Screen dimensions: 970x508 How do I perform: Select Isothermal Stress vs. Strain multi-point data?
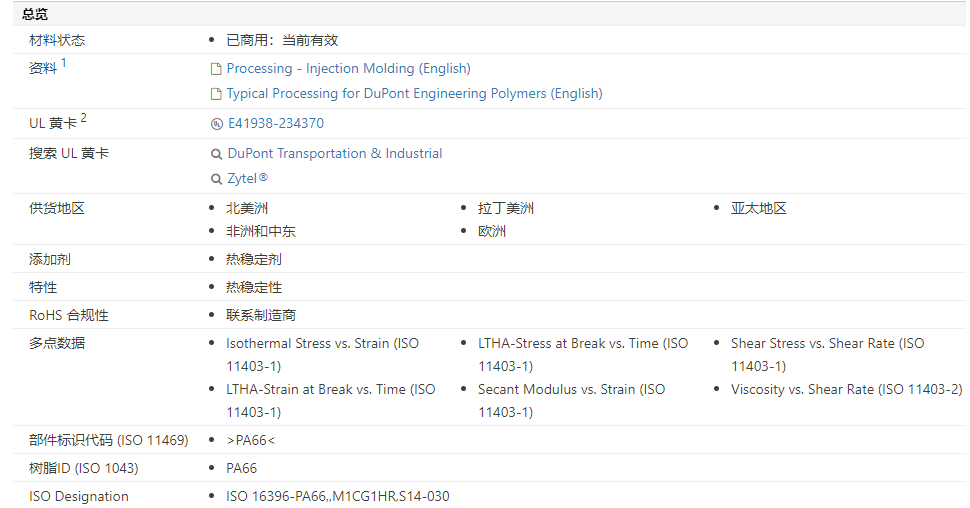322,344
